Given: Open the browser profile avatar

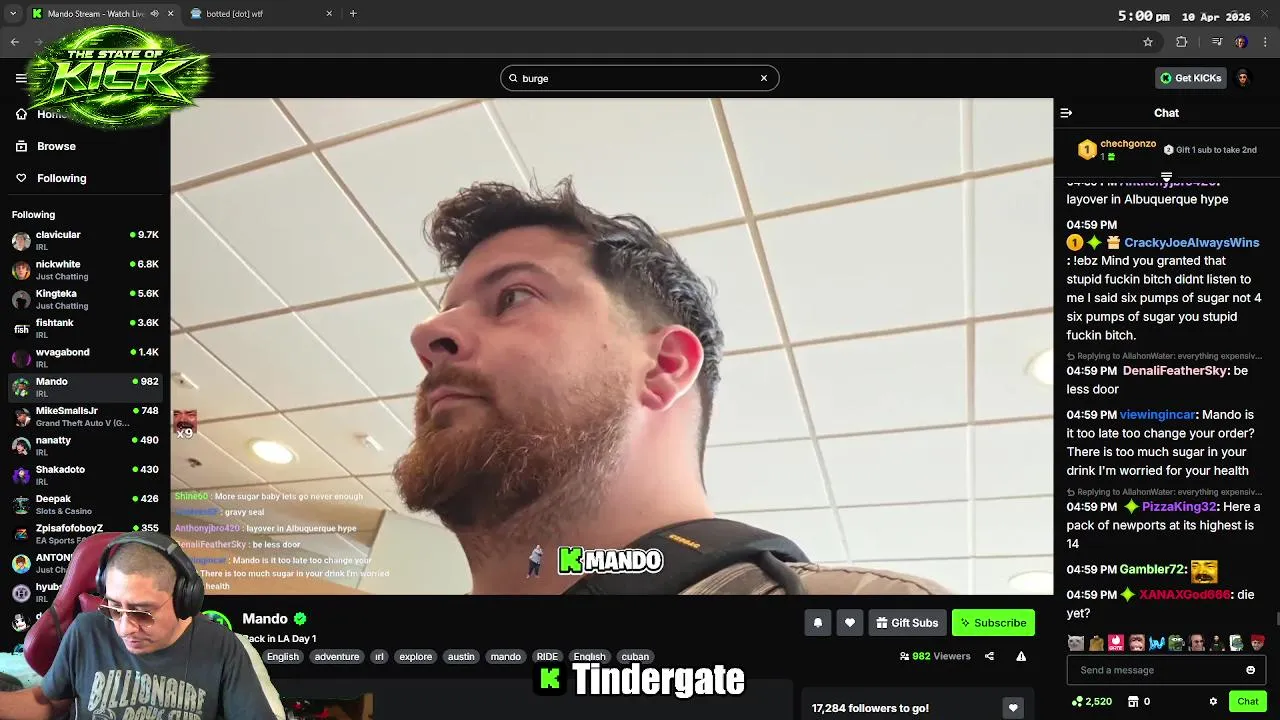Looking at the screenshot, I should pos(1241,42).
